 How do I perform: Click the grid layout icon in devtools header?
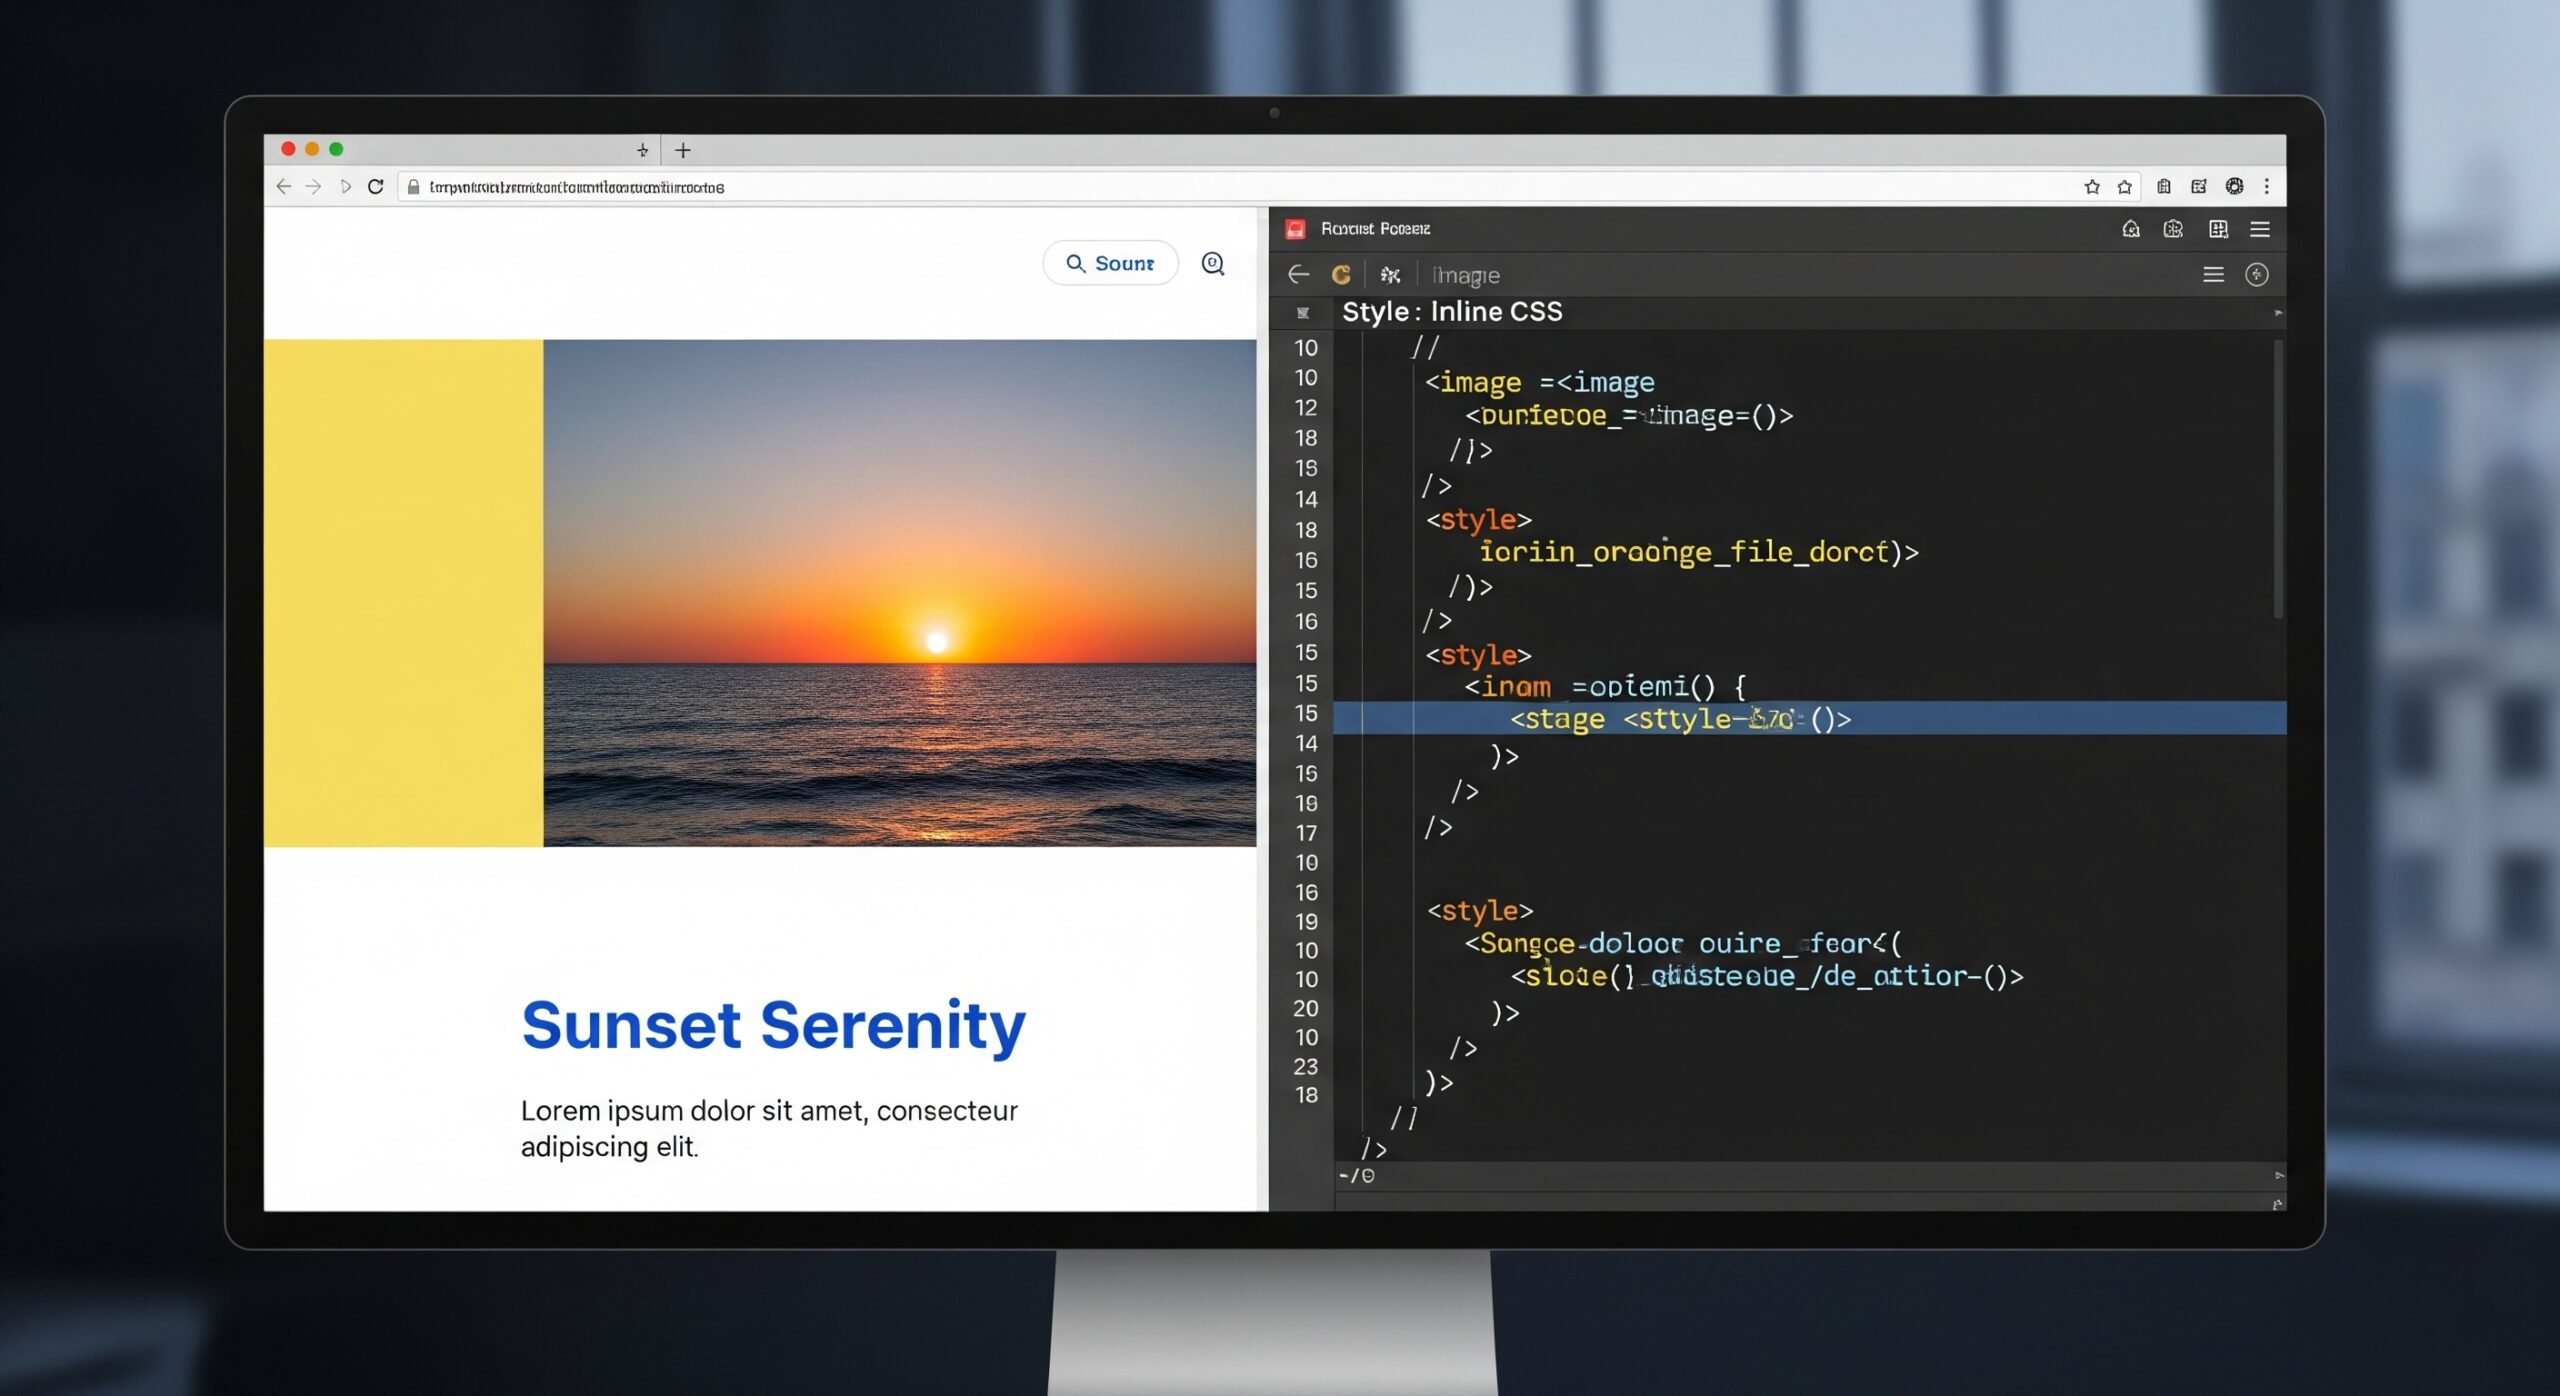pyautogui.click(x=2218, y=229)
